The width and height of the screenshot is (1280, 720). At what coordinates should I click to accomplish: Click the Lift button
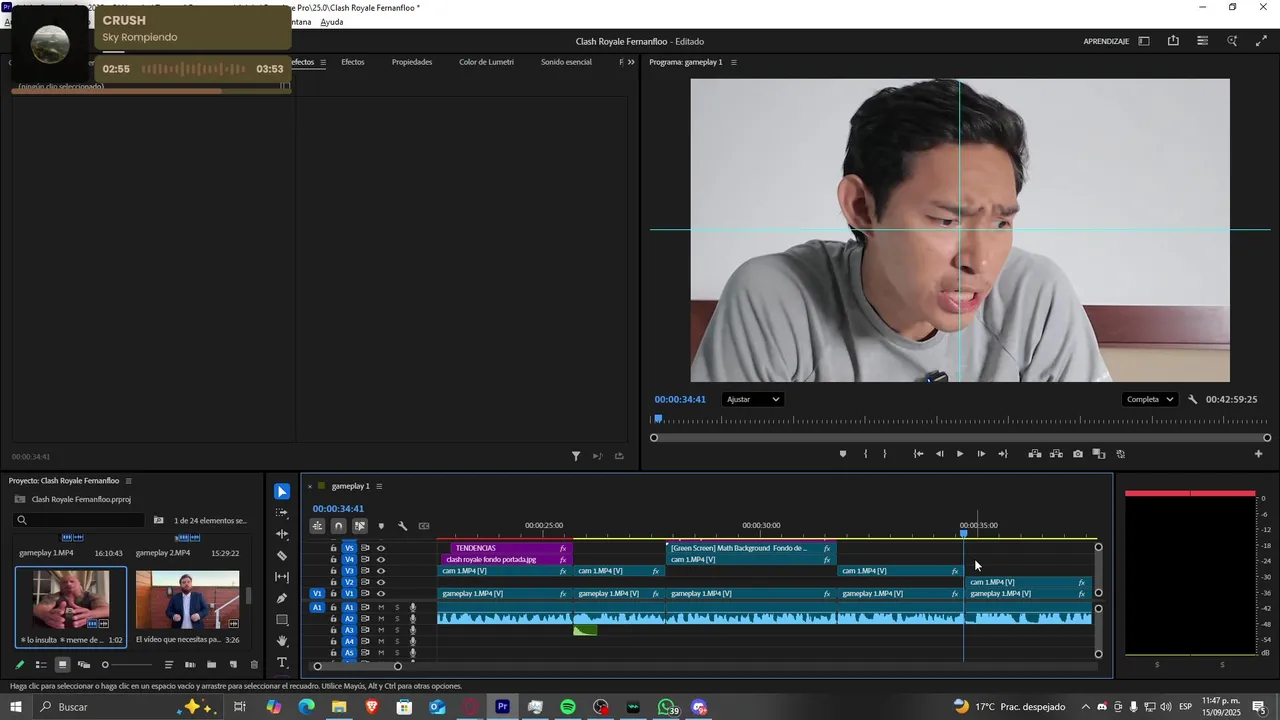[1035, 454]
